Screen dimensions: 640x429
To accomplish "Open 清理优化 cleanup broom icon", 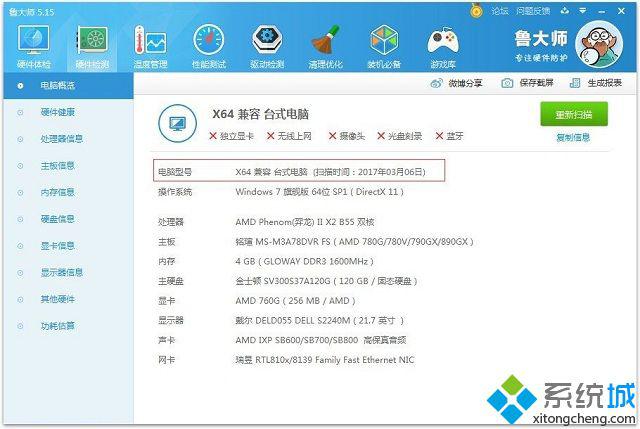I will 325,46.
